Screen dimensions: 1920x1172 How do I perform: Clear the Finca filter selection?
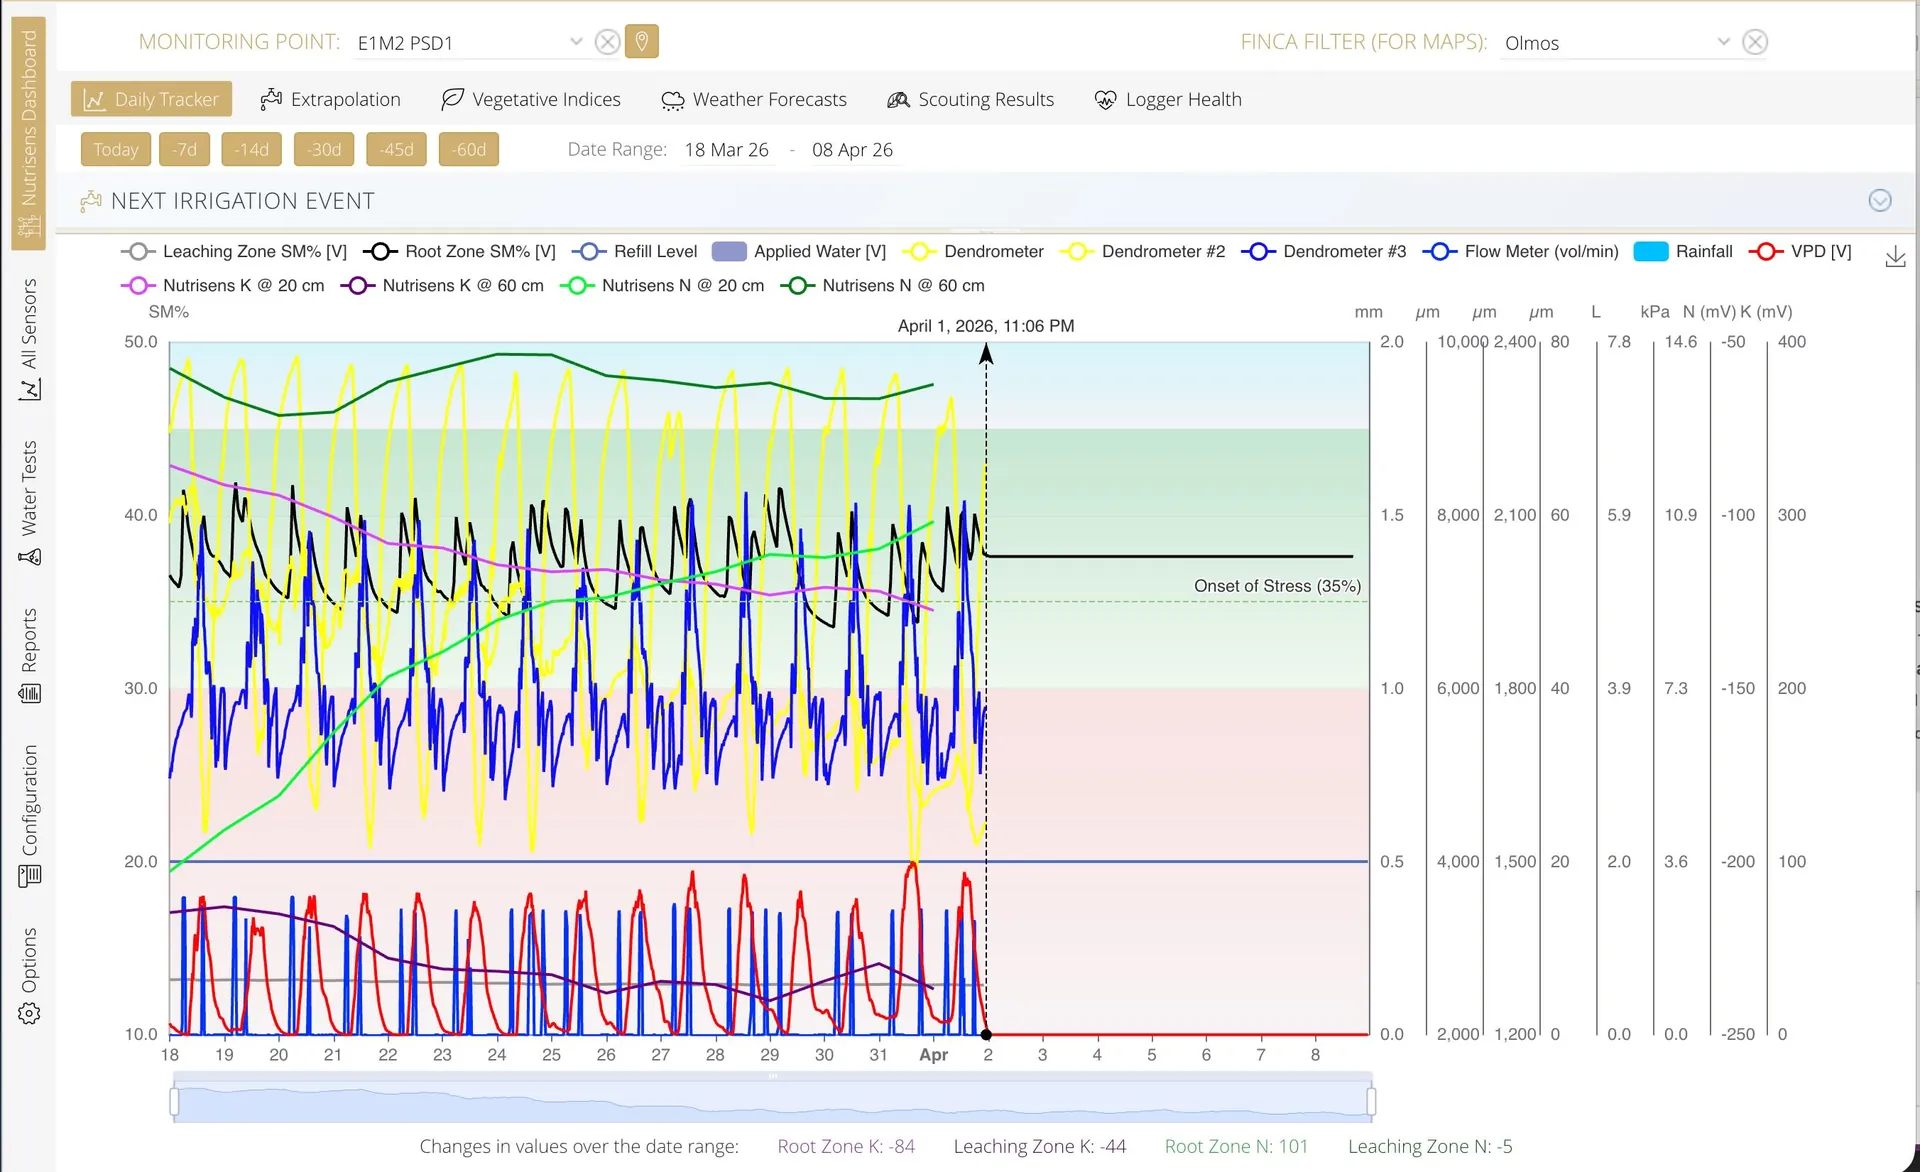coord(1754,42)
